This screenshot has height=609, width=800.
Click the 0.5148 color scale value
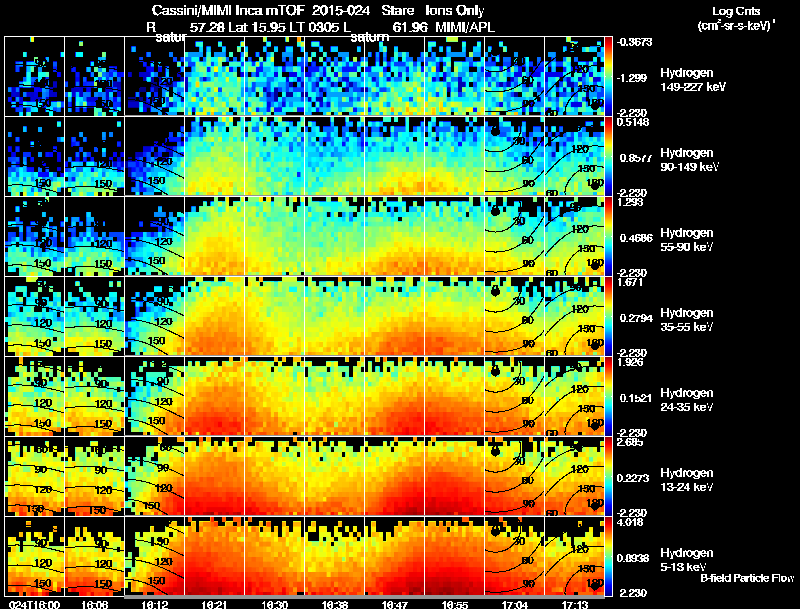point(633,122)
